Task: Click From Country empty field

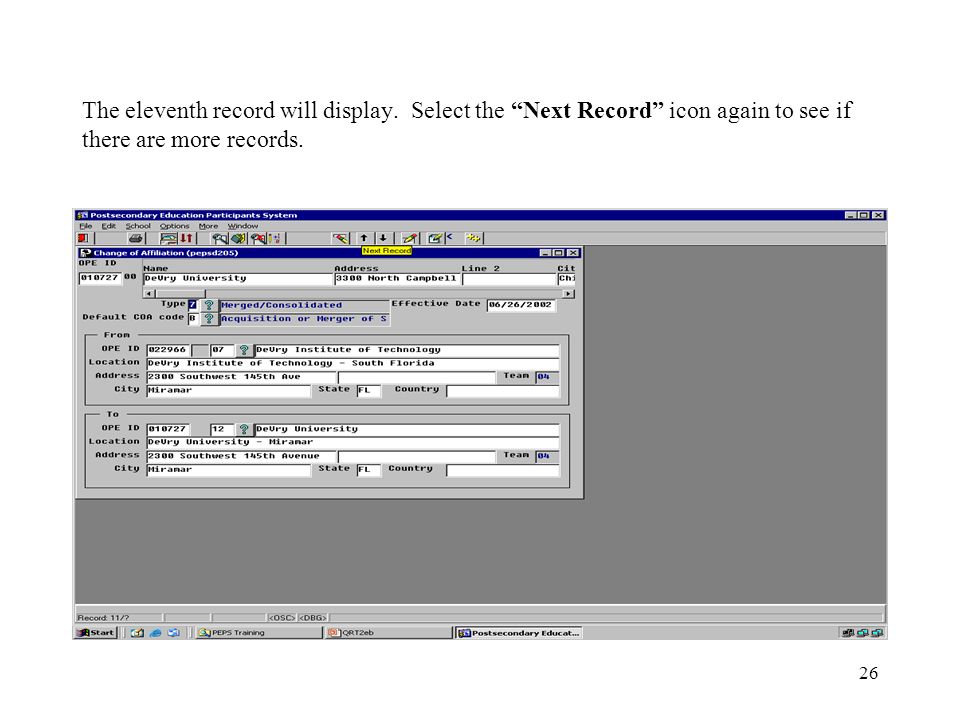Action: pyautogui.click(x=503, y=390)
